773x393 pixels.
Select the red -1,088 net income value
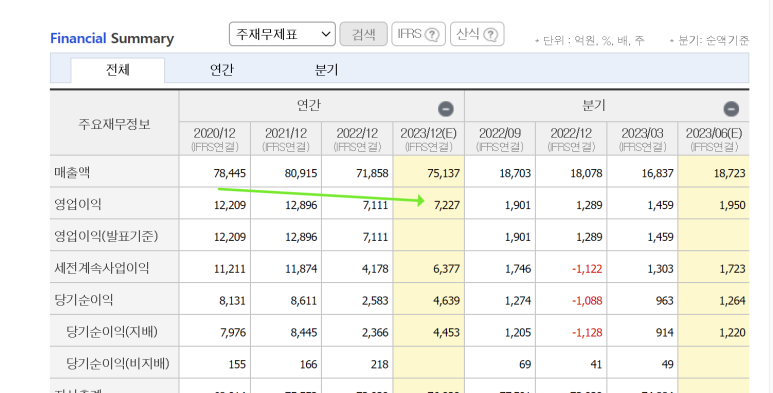587,301
